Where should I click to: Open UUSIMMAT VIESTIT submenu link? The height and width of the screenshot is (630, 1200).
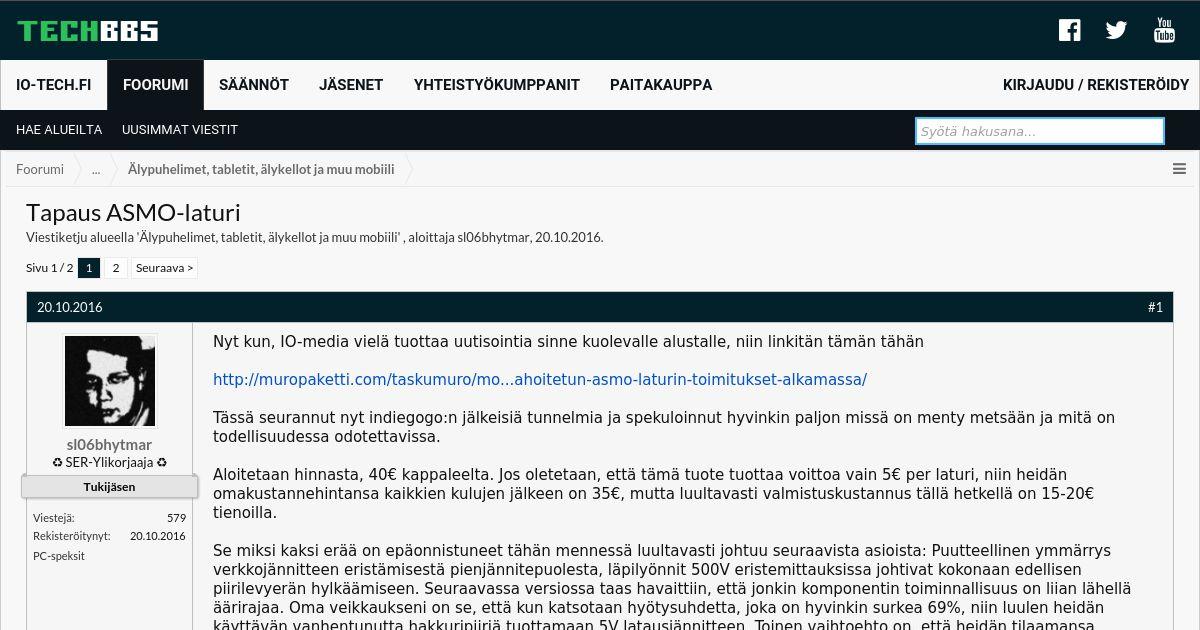(180, 130)
